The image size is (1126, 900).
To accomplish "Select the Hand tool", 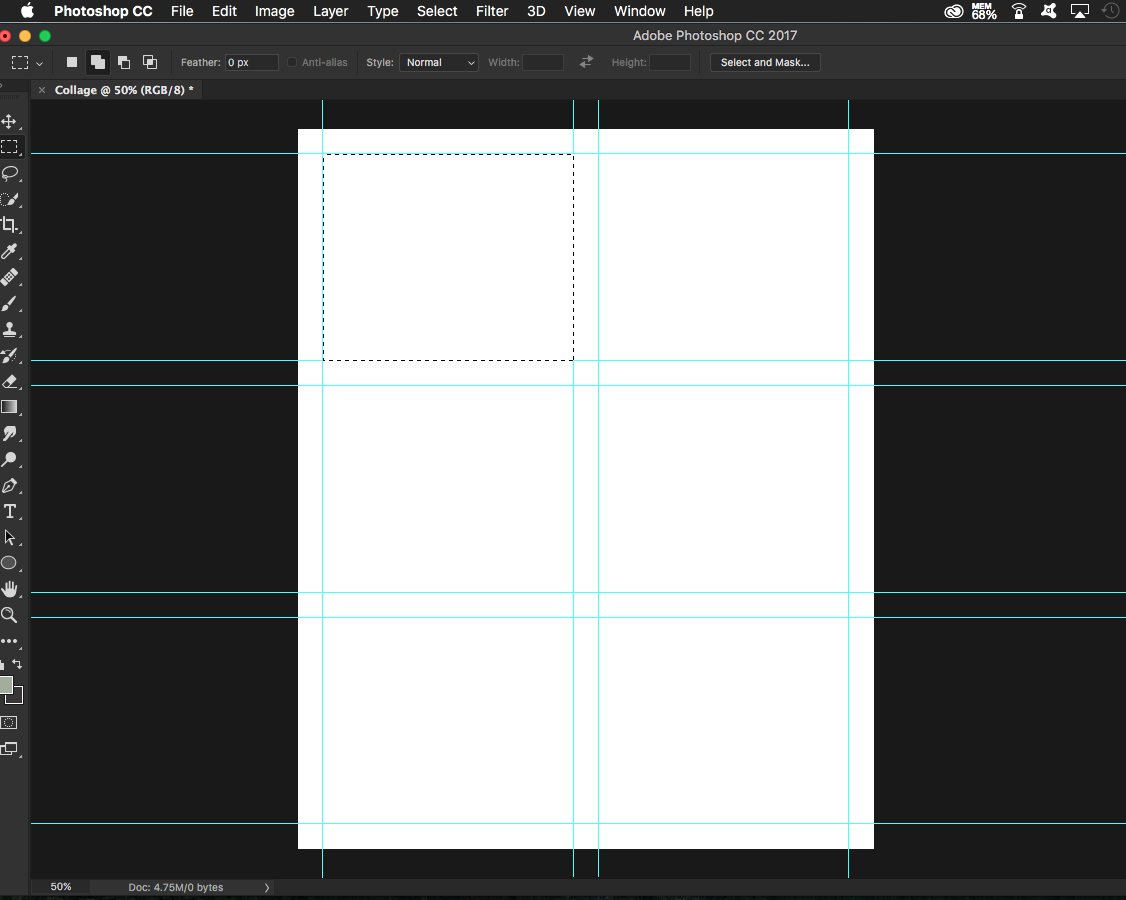I will pyautogui.click(x=9, y=589).
